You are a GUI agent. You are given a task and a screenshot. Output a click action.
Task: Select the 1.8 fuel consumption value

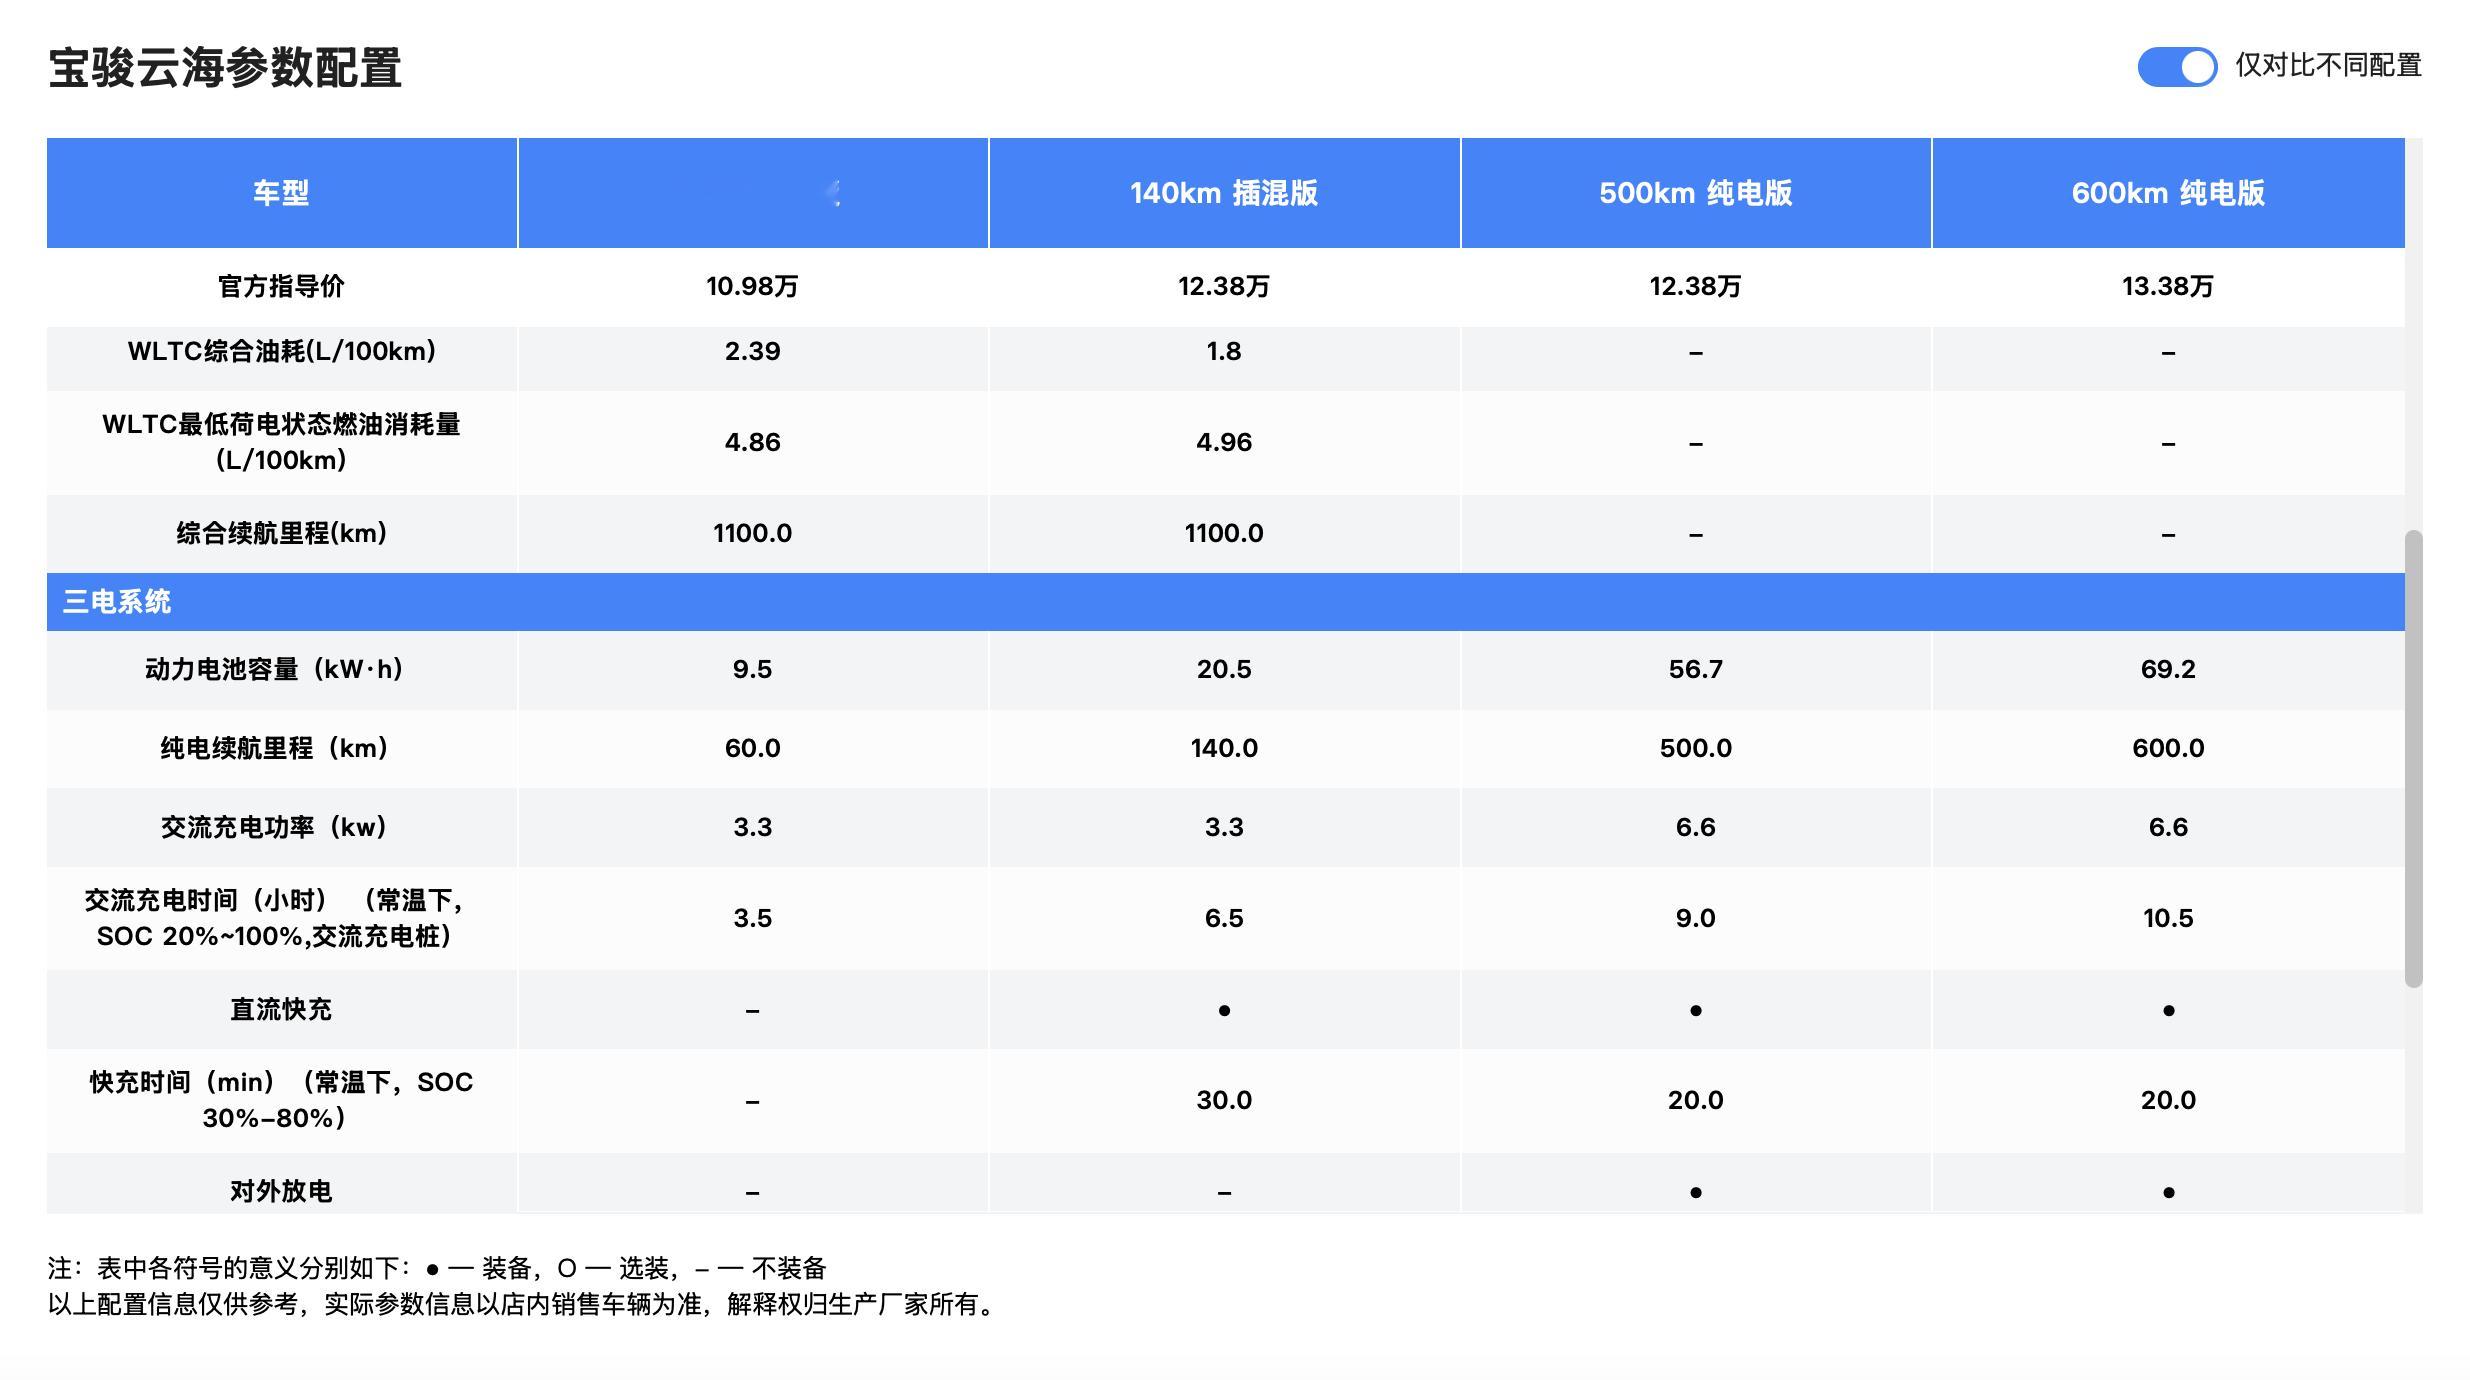tap(1224, 352)
